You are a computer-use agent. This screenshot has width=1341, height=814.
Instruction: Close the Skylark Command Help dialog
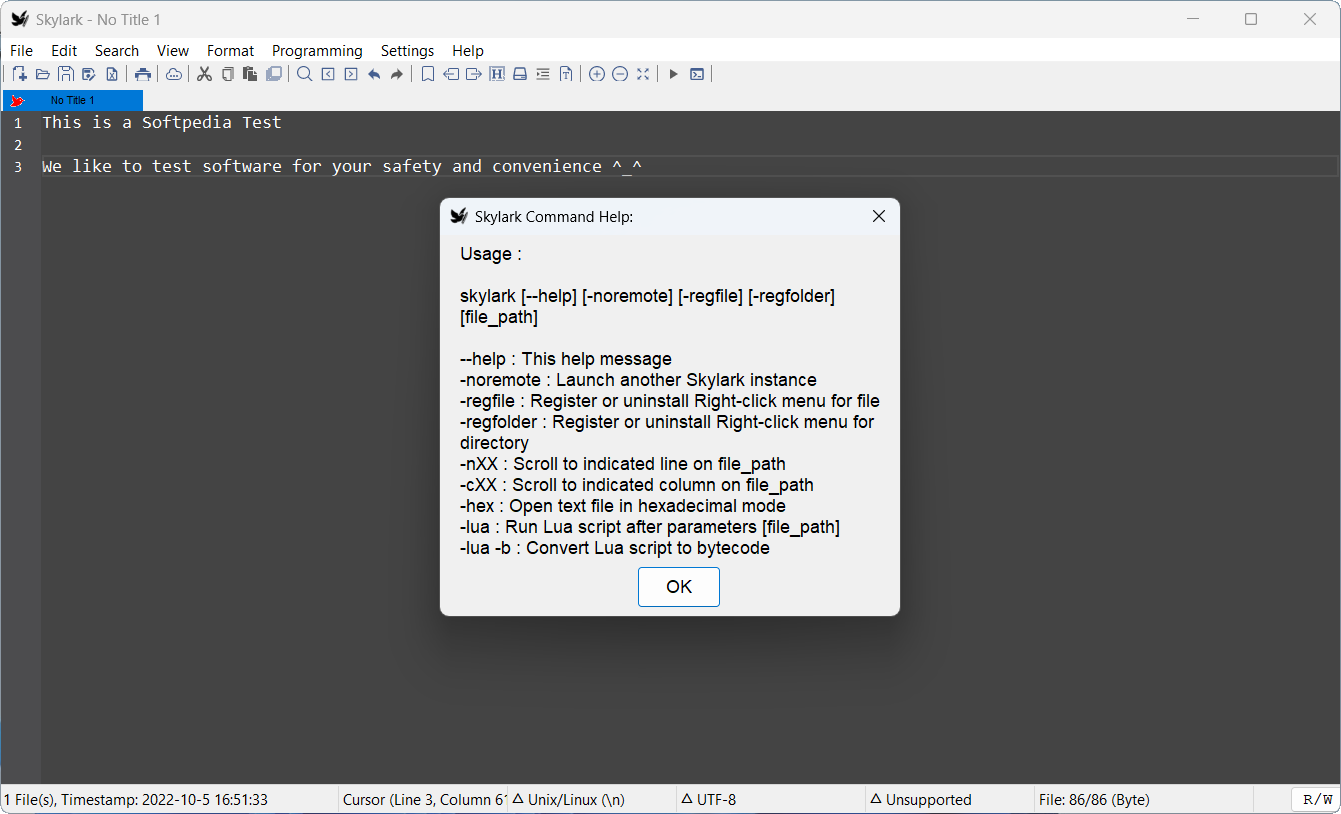[x=879, y=216]
